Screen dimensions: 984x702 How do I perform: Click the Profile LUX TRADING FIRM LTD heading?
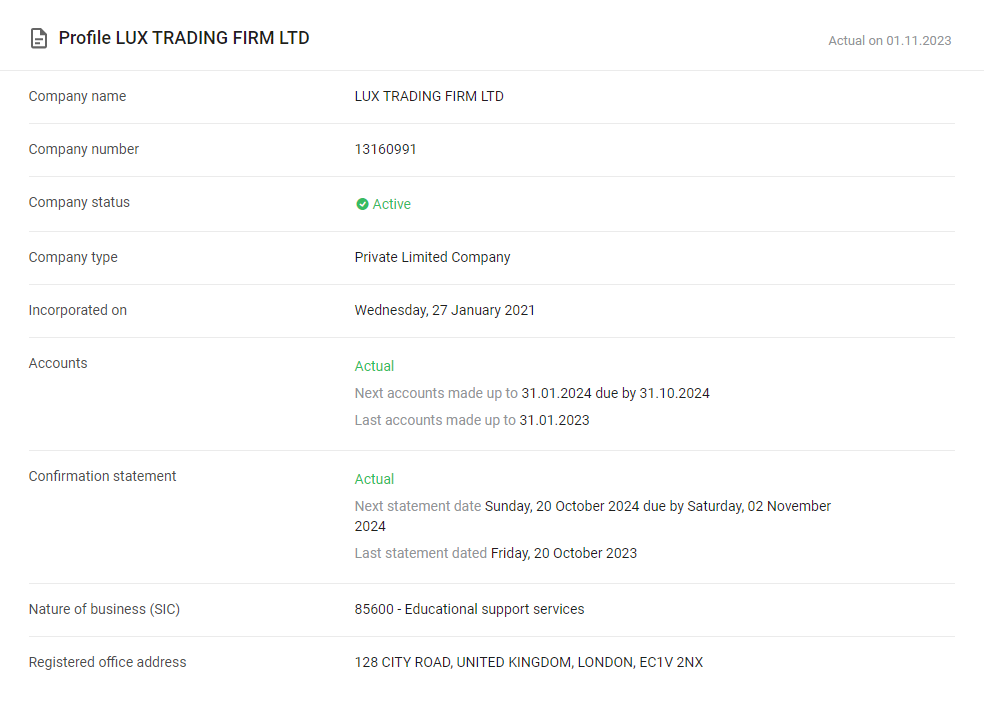tap(184, 38)
